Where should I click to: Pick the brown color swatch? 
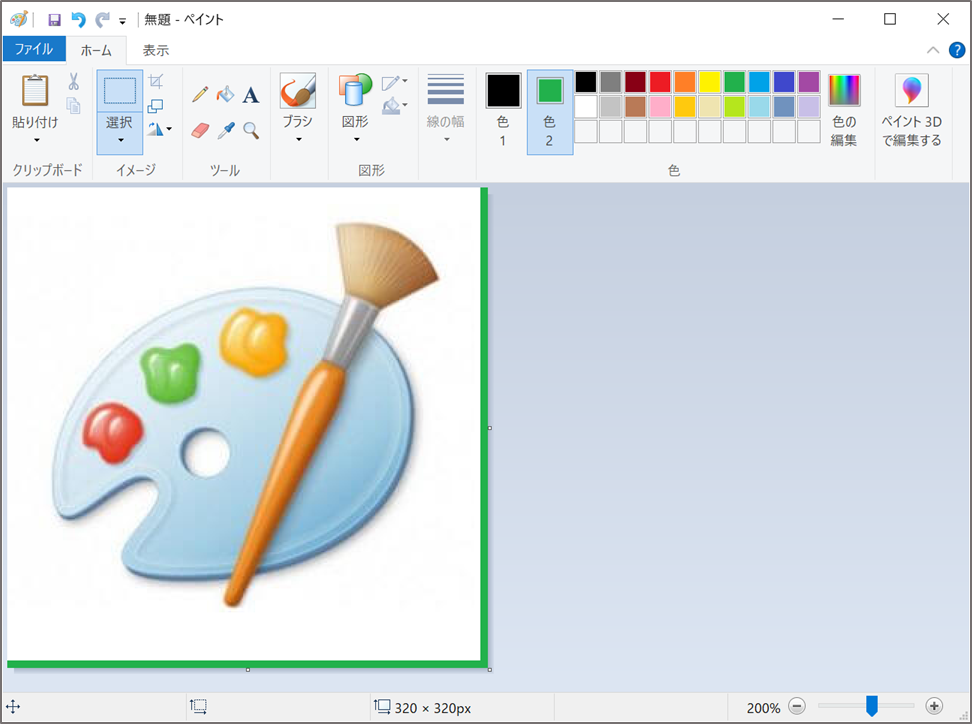(635, 107)
